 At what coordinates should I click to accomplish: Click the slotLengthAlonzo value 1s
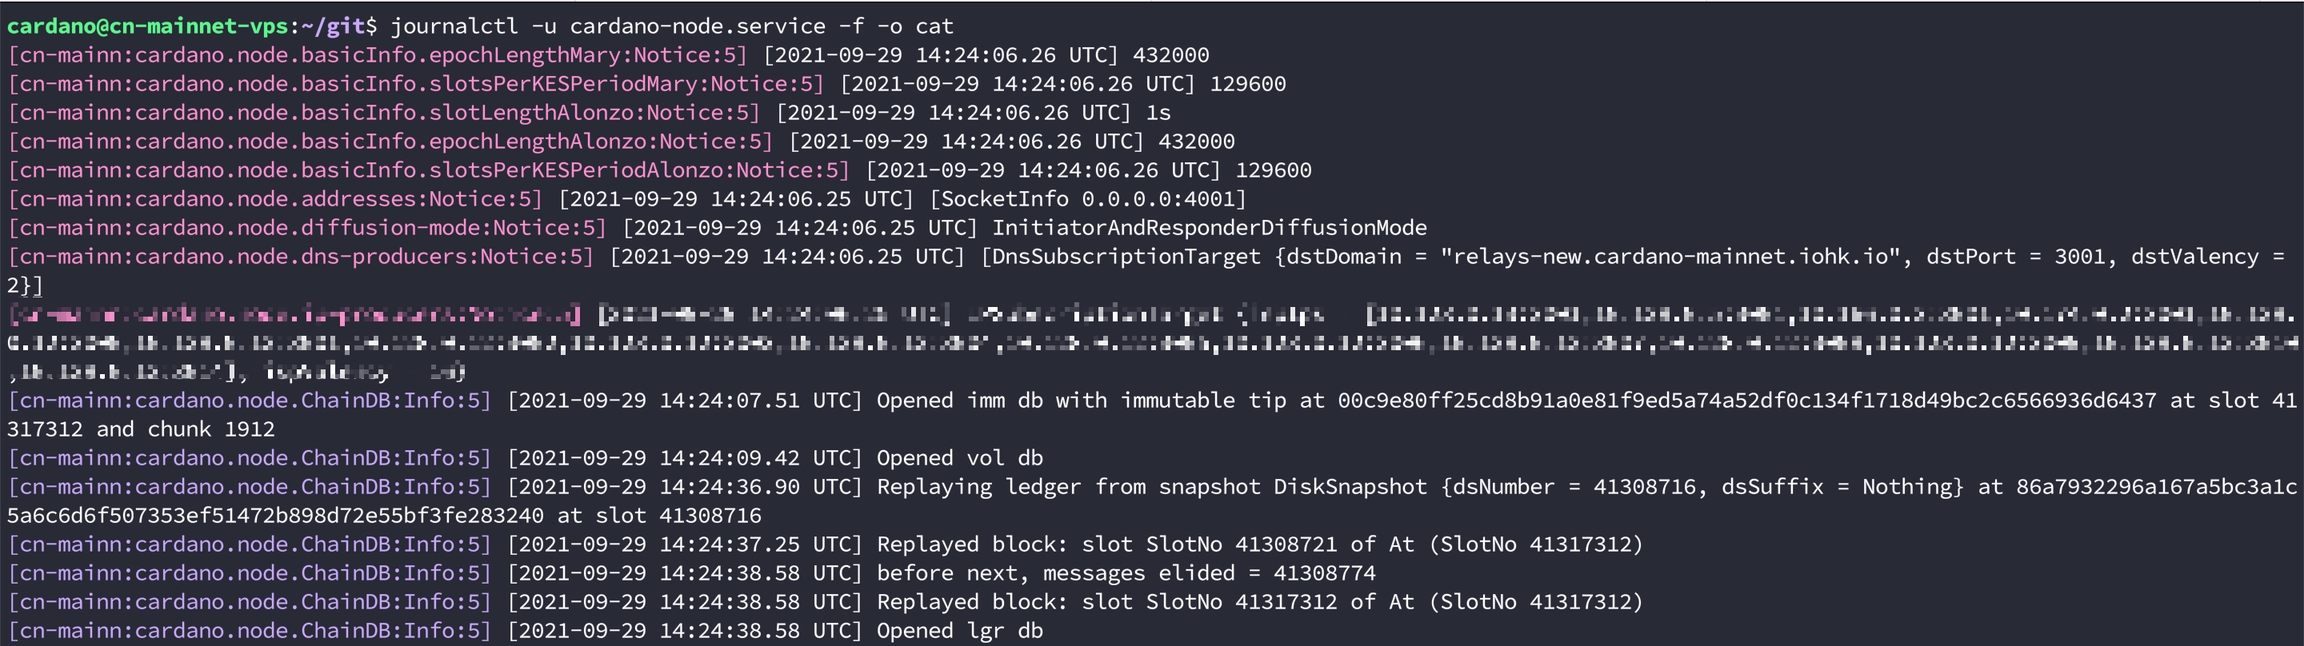tap(1158, 113)
